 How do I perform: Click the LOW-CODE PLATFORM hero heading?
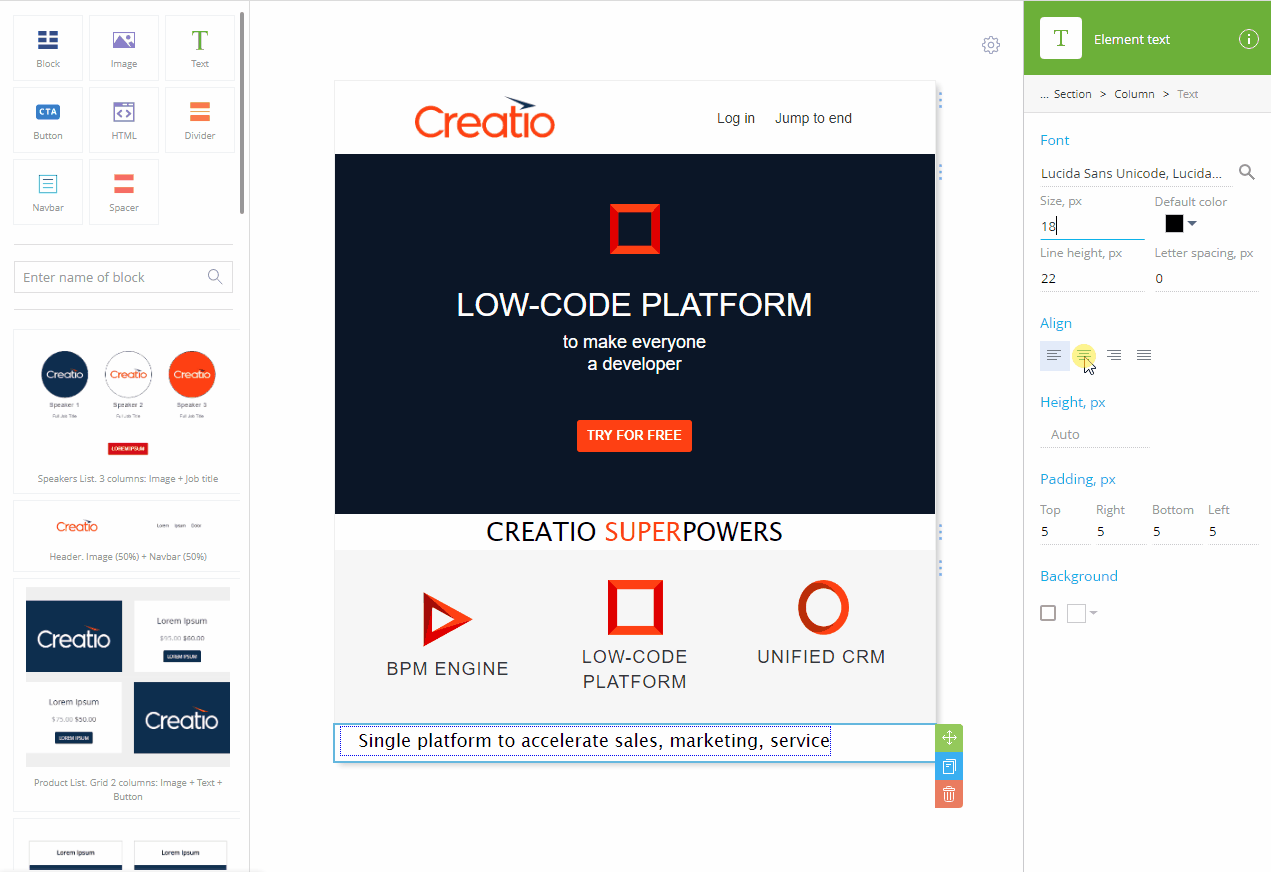[x=634, y=304]
